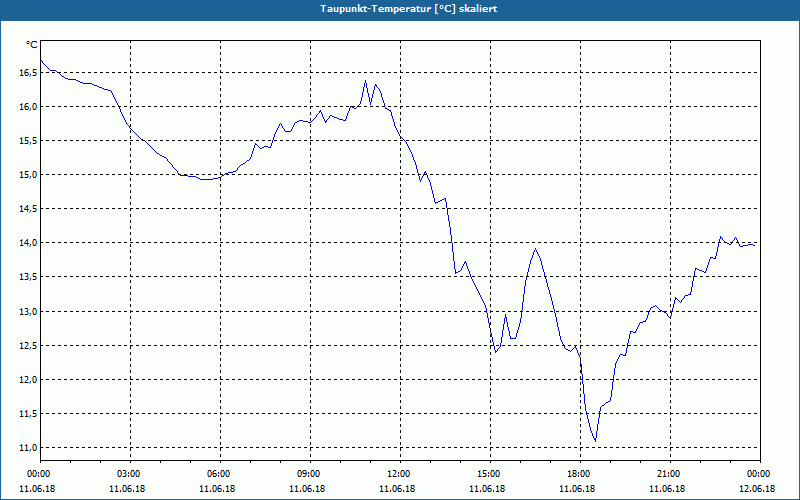This screenshot has height=500, width=800.
Task: Pick the date "11.06.18" beneath 18:00
Action: (578, 489)
